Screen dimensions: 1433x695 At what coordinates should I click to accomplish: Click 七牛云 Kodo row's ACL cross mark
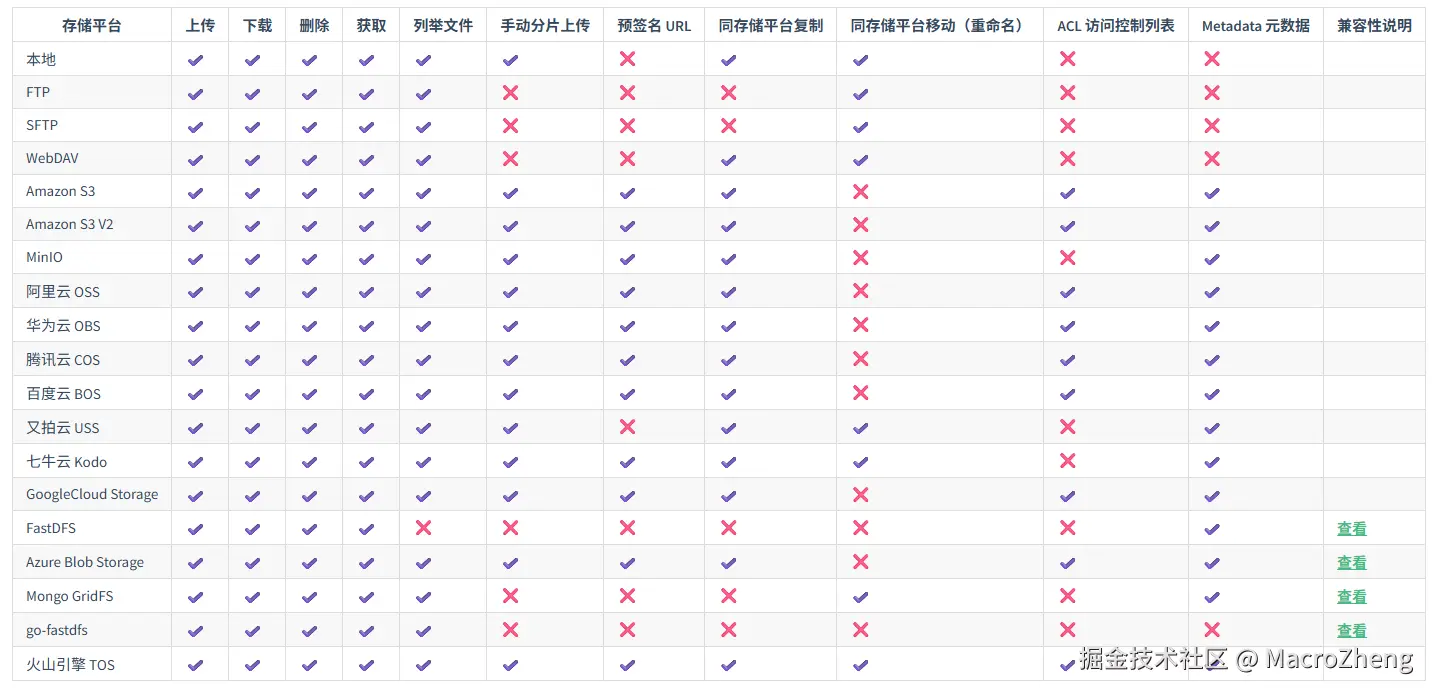[x=1067, y=460]
